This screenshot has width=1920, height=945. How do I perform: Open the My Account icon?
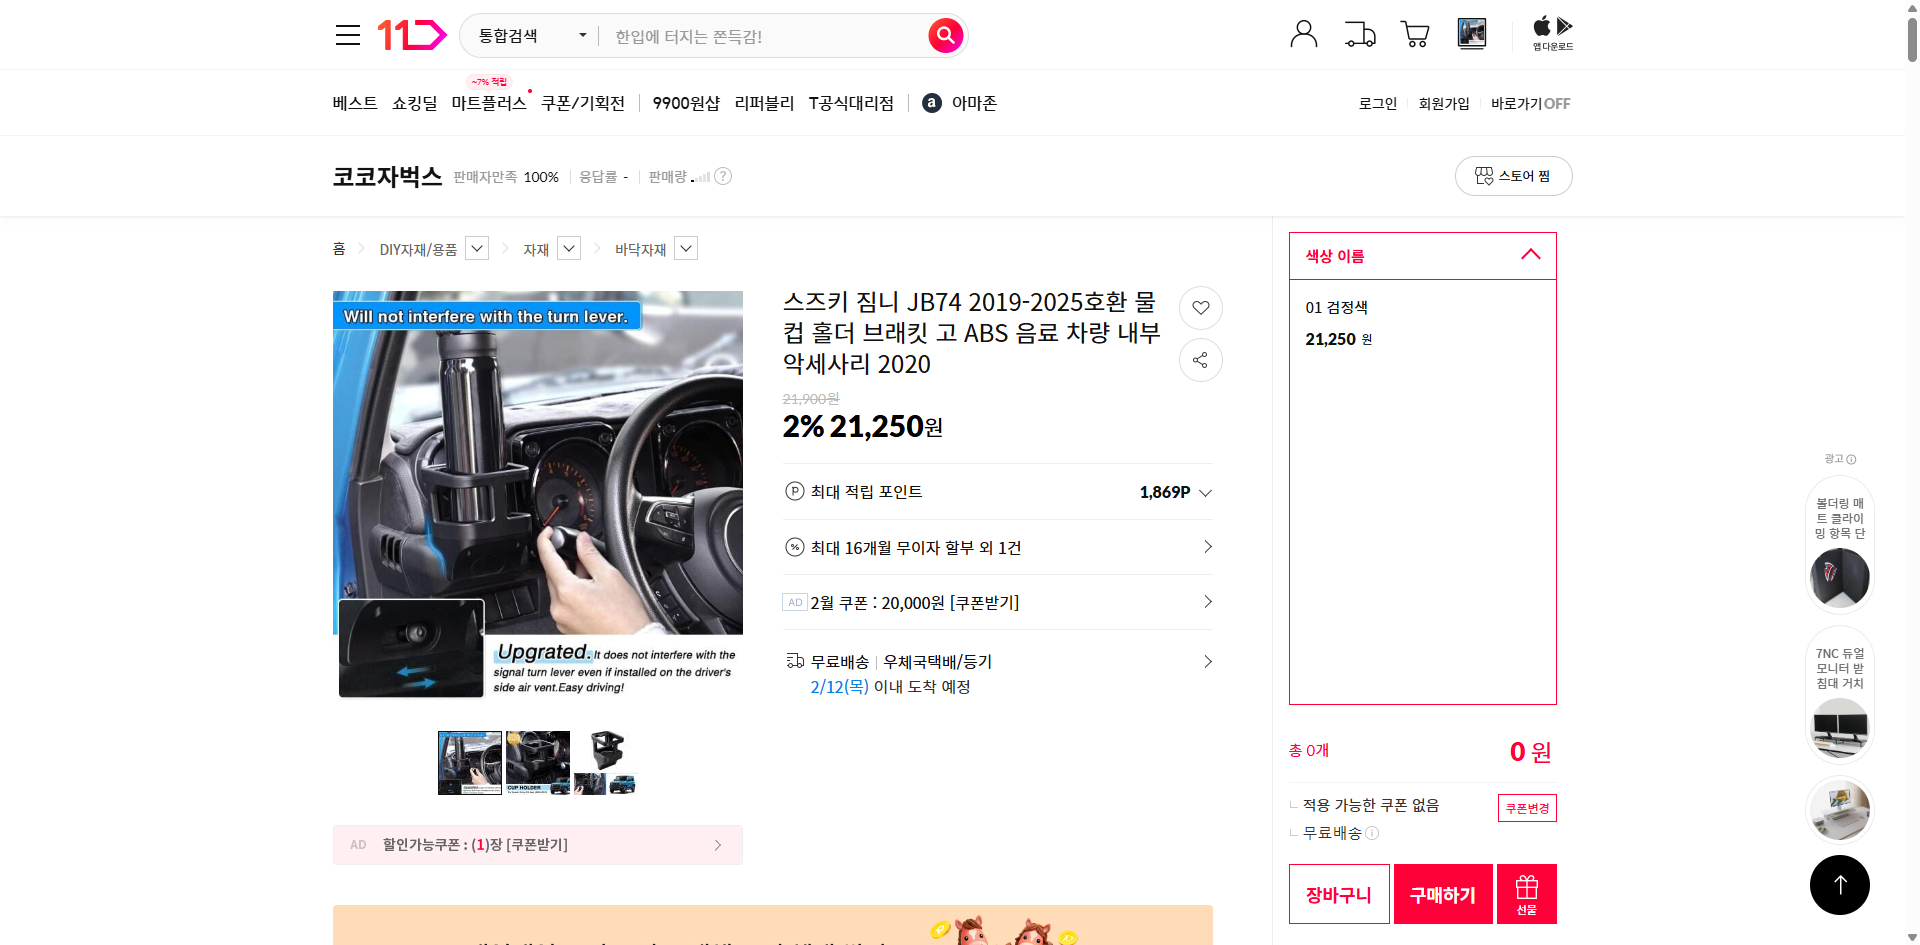pos(1303,33)
